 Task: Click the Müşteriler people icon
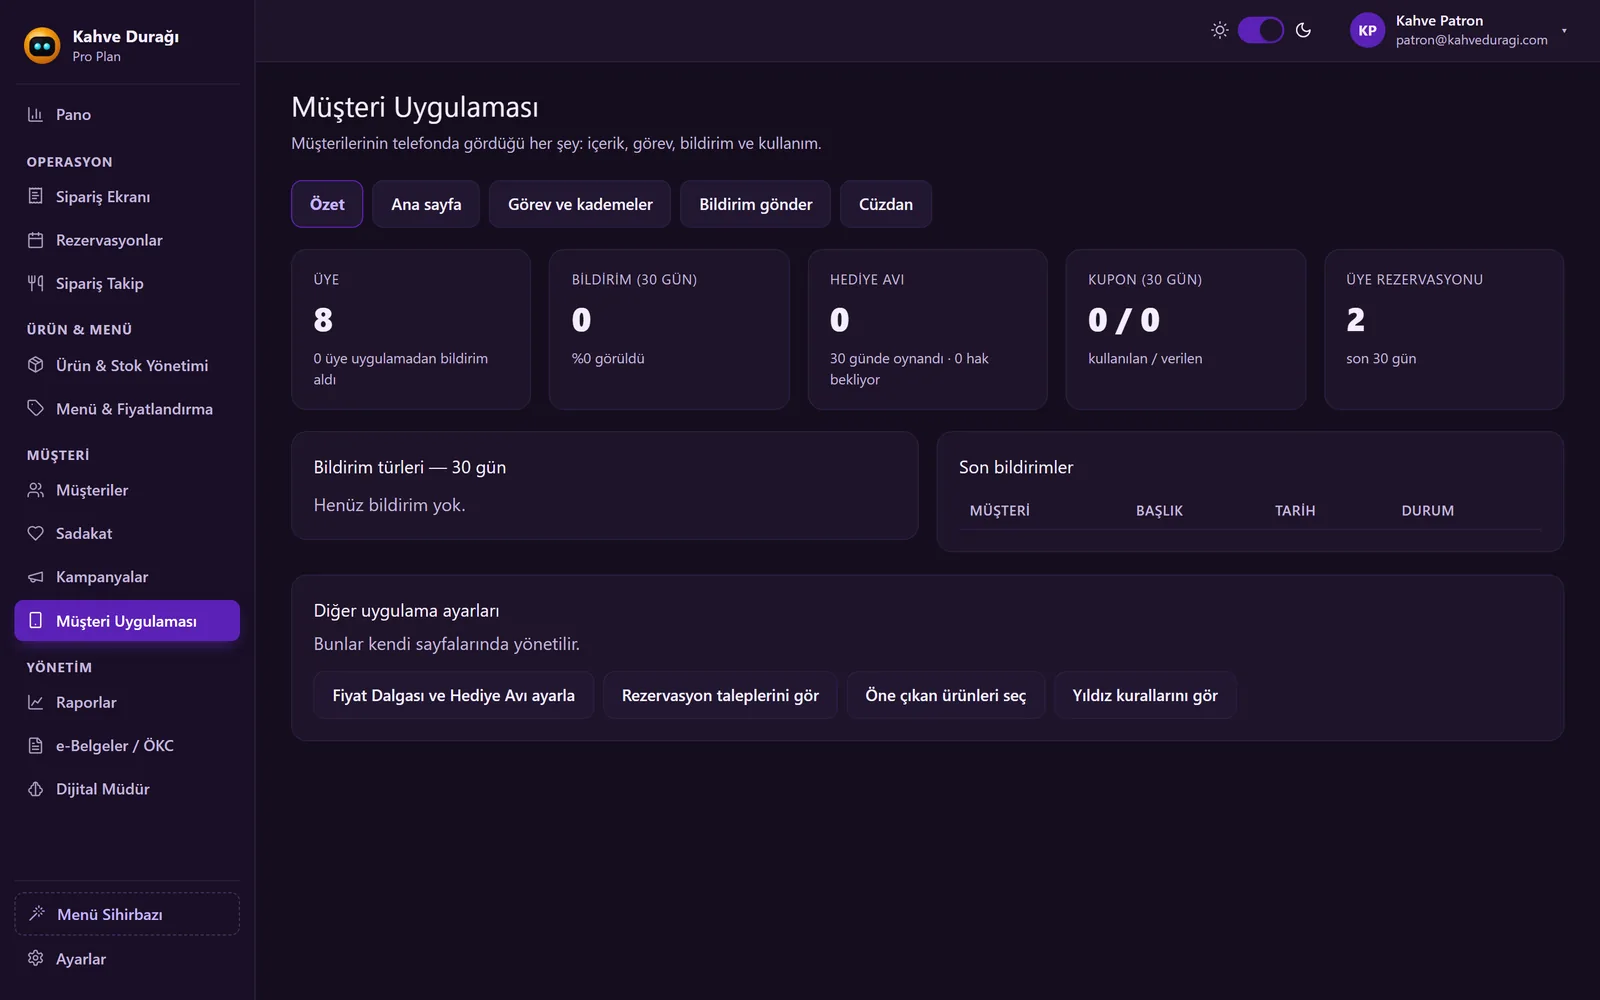pos(35,490)
